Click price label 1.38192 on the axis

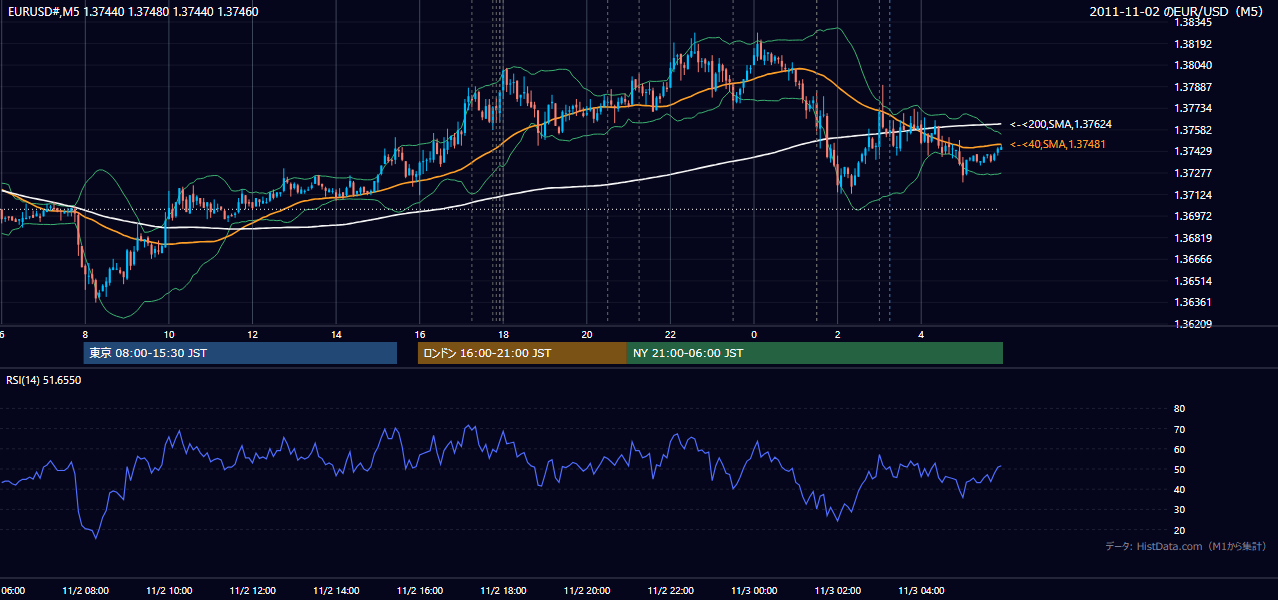1193,44
